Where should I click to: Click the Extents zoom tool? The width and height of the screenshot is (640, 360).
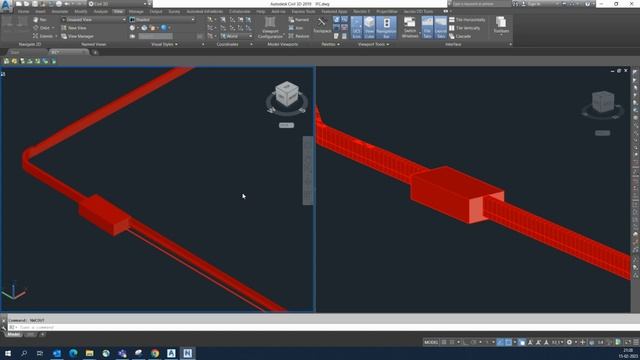[x=43, y=36]
